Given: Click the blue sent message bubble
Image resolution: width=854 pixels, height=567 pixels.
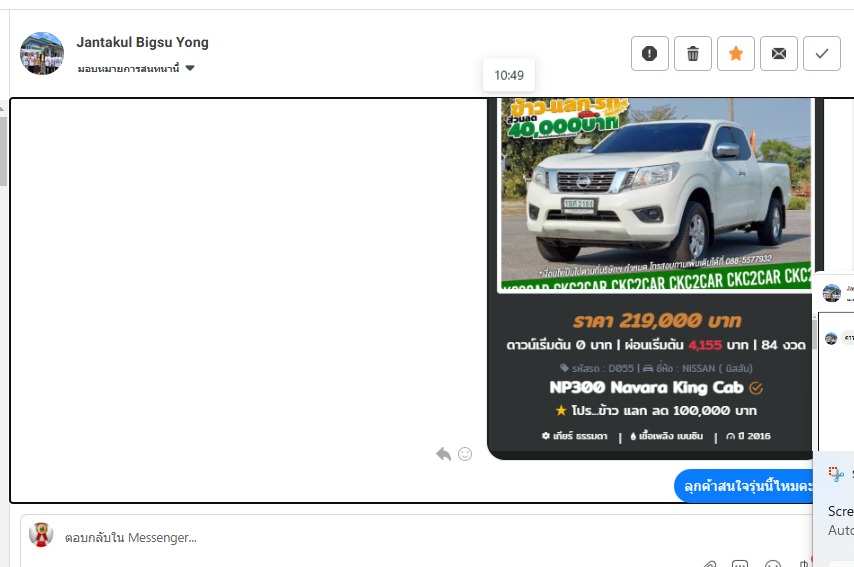Looking at the screenshot, I should tap(744, 485).
